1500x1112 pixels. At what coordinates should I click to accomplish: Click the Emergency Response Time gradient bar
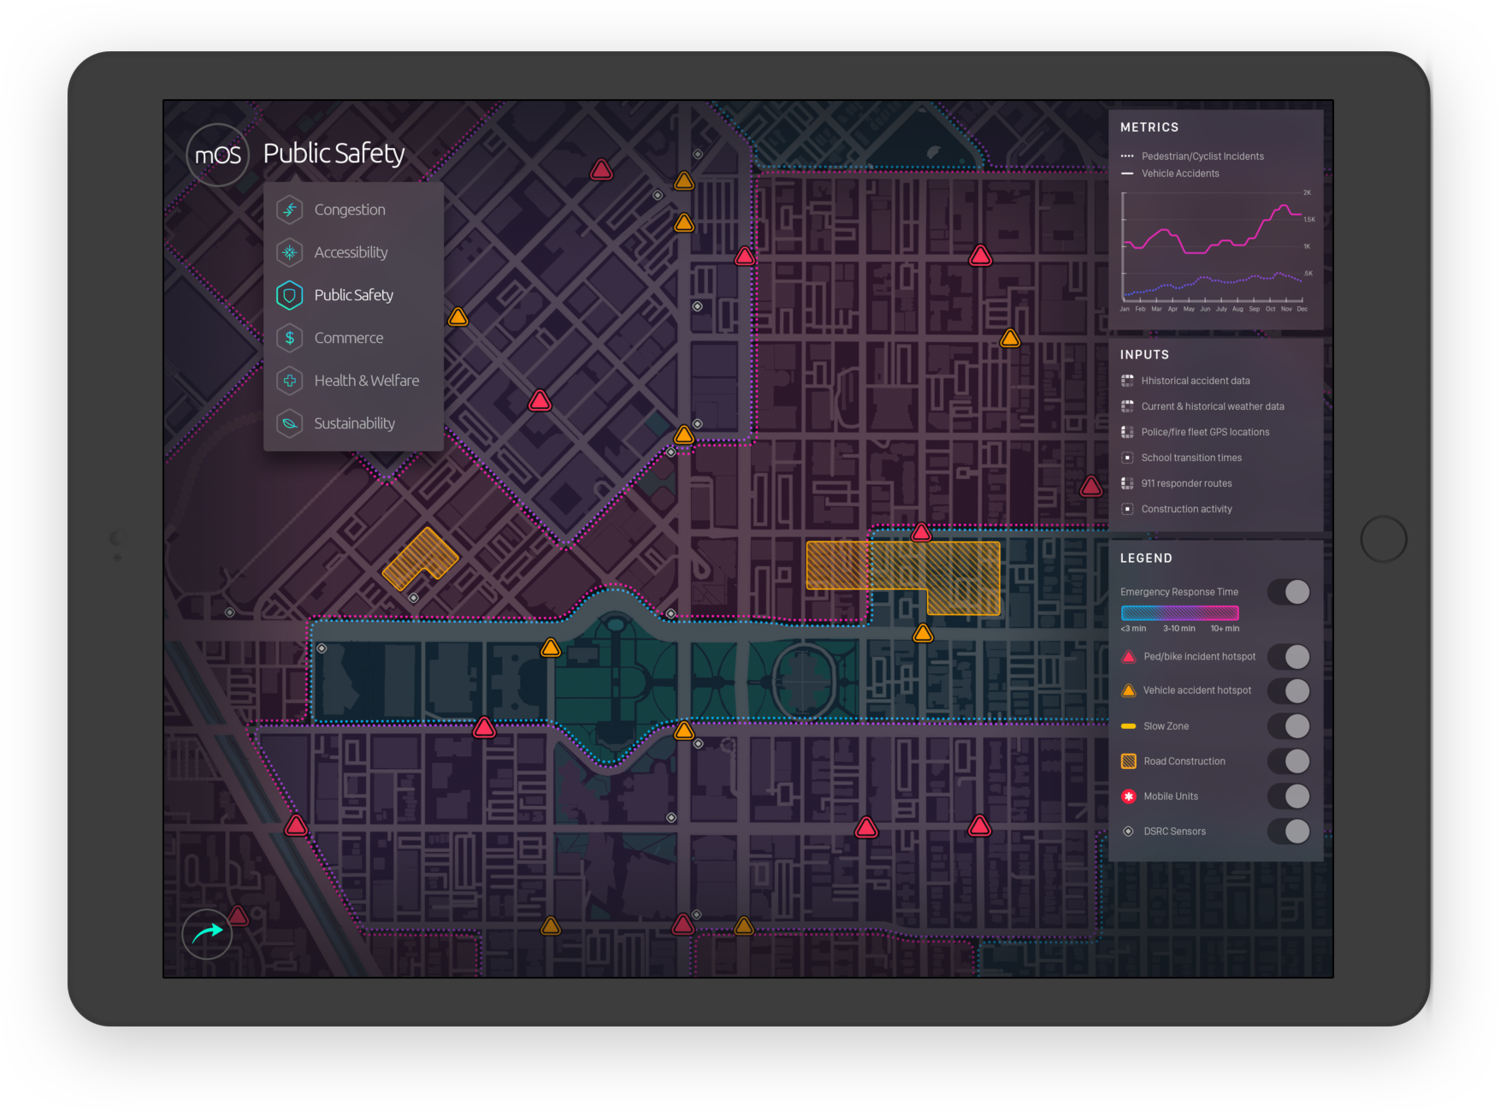coord(1180,613)
